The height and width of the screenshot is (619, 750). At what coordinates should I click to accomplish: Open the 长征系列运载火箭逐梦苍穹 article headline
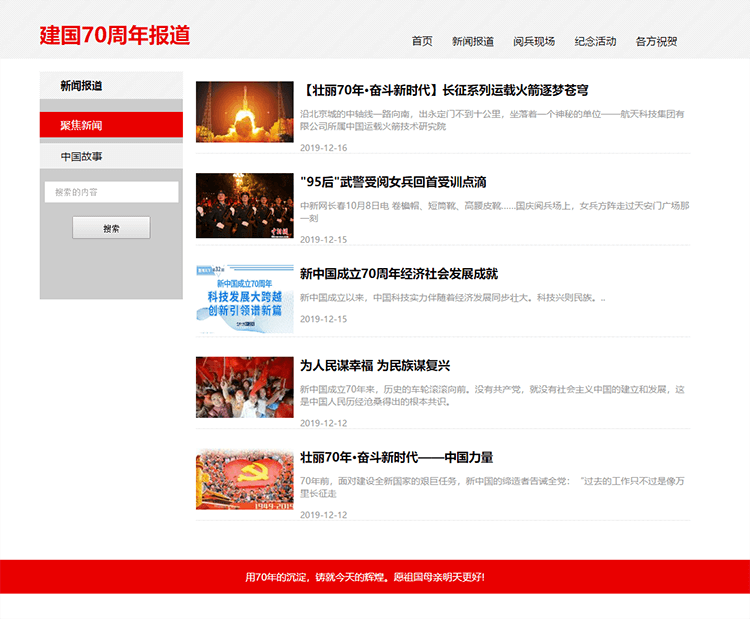(x=444, y=90)
